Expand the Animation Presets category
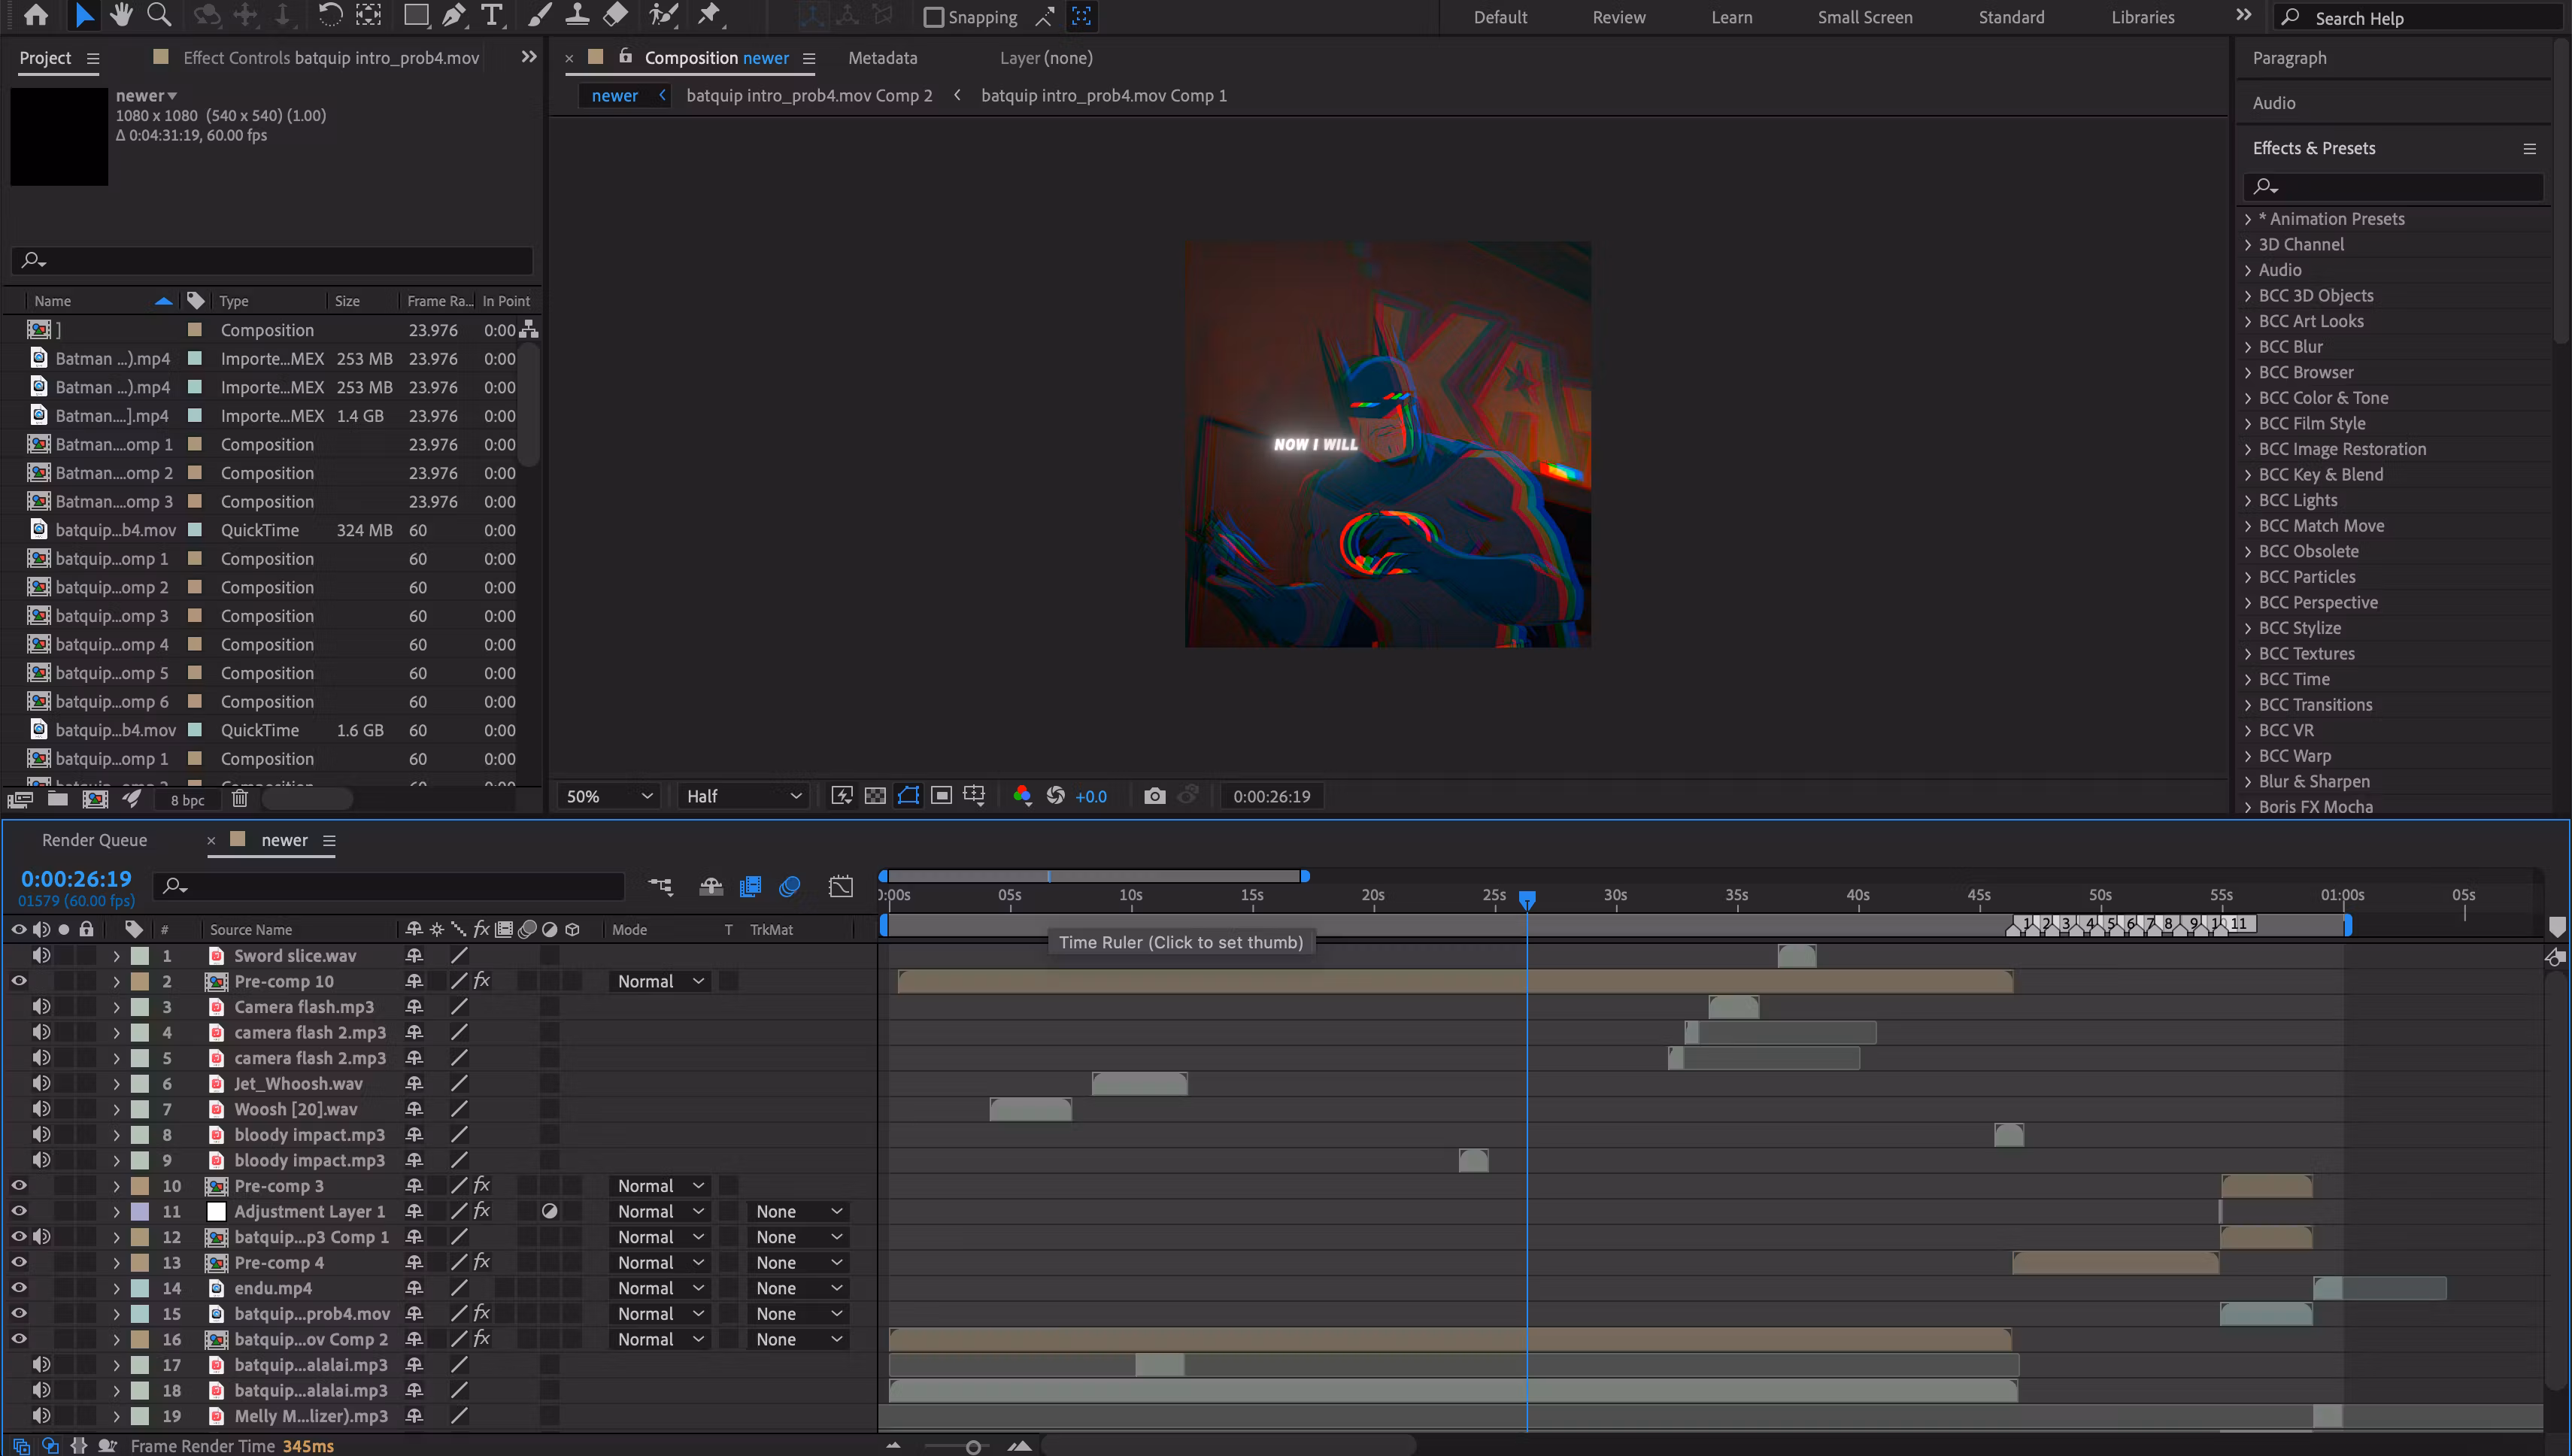The height and width of the screenshot is (1456, 2572). coord(2248,218)
